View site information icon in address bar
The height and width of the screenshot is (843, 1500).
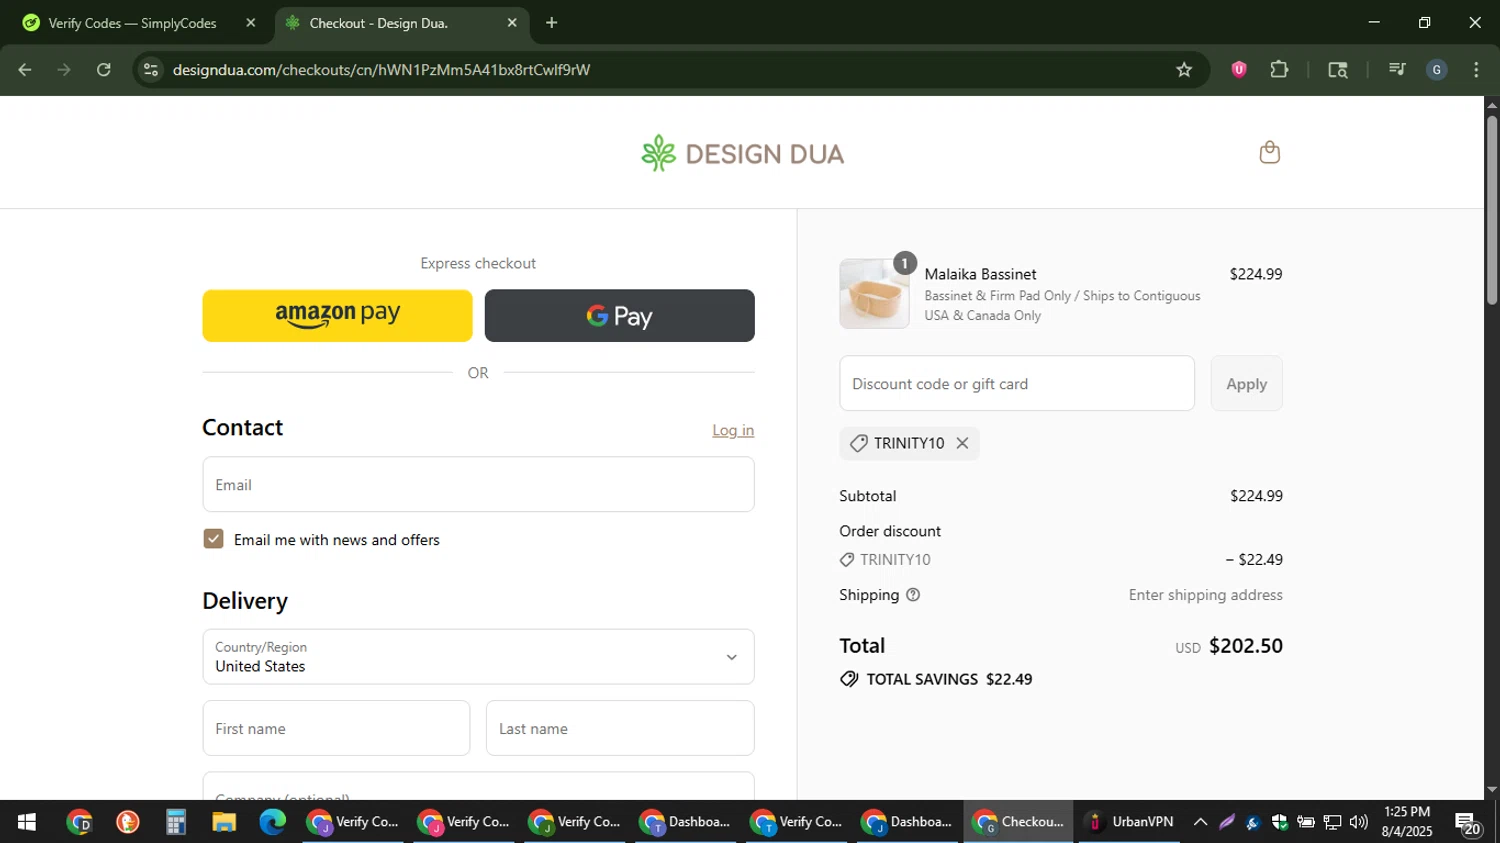pyautogui.click(x=151, y=70)
